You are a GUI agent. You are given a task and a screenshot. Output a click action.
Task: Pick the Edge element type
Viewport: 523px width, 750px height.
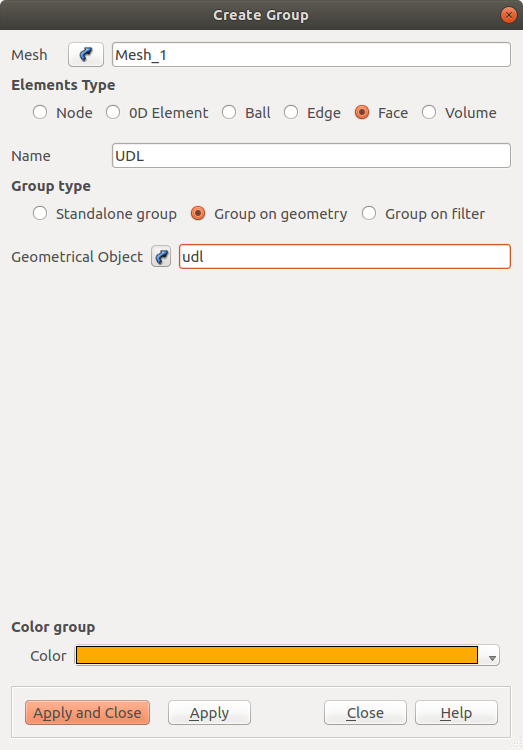tap(291, 112)
